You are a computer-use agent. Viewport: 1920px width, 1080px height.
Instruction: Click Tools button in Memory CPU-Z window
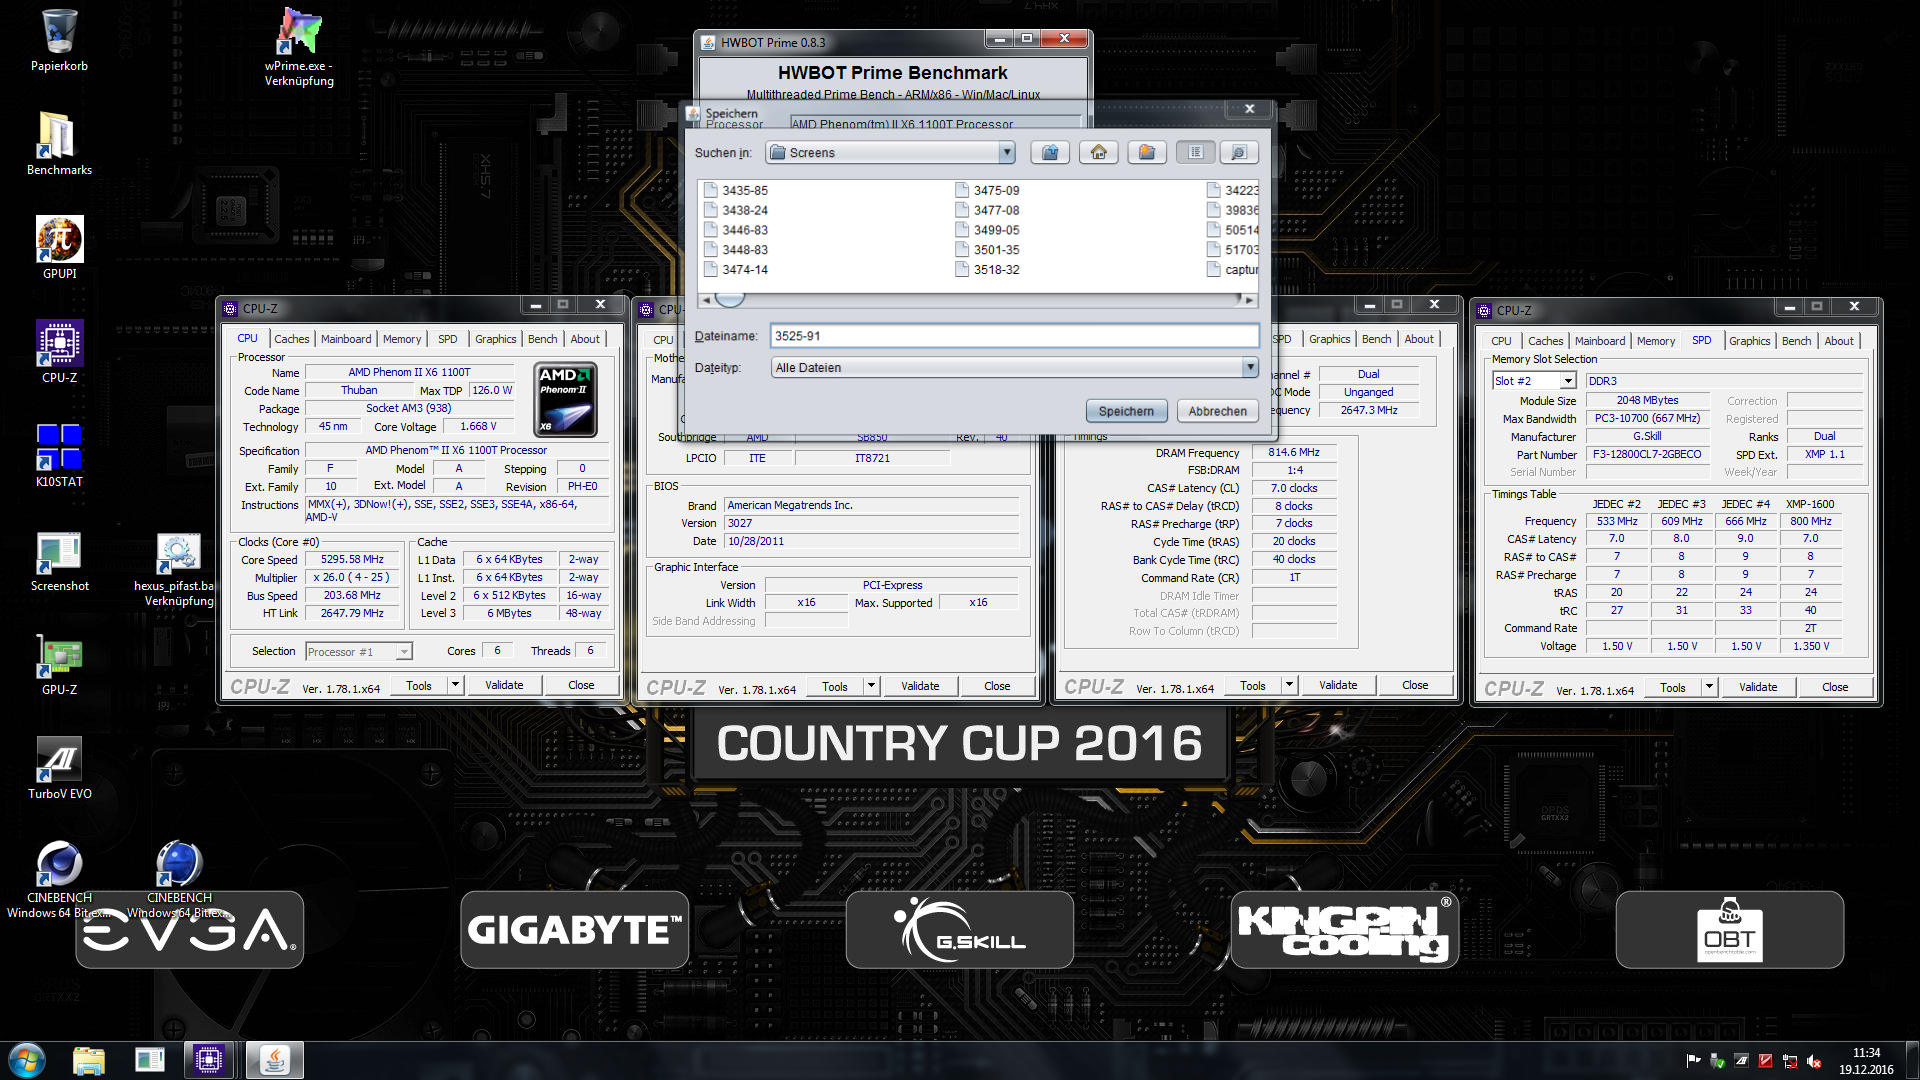tap(1253, 685)
